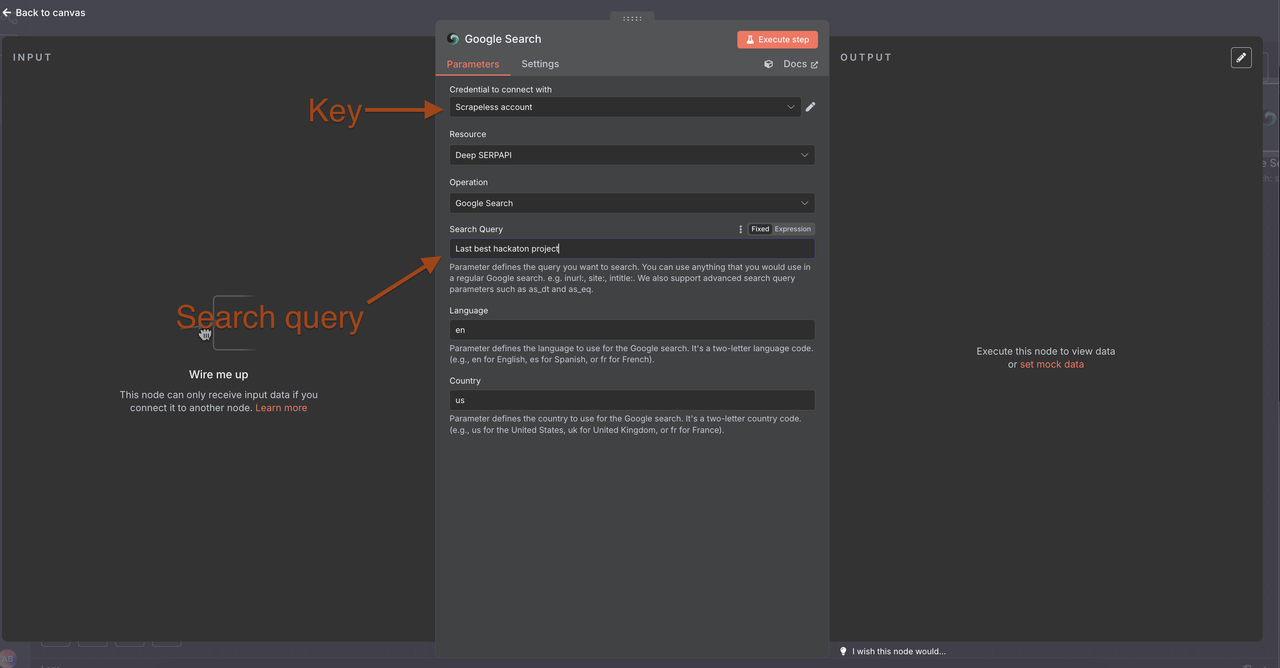Click the back arrow icon
The image size is (1280, 668).
tap(7, 13)
